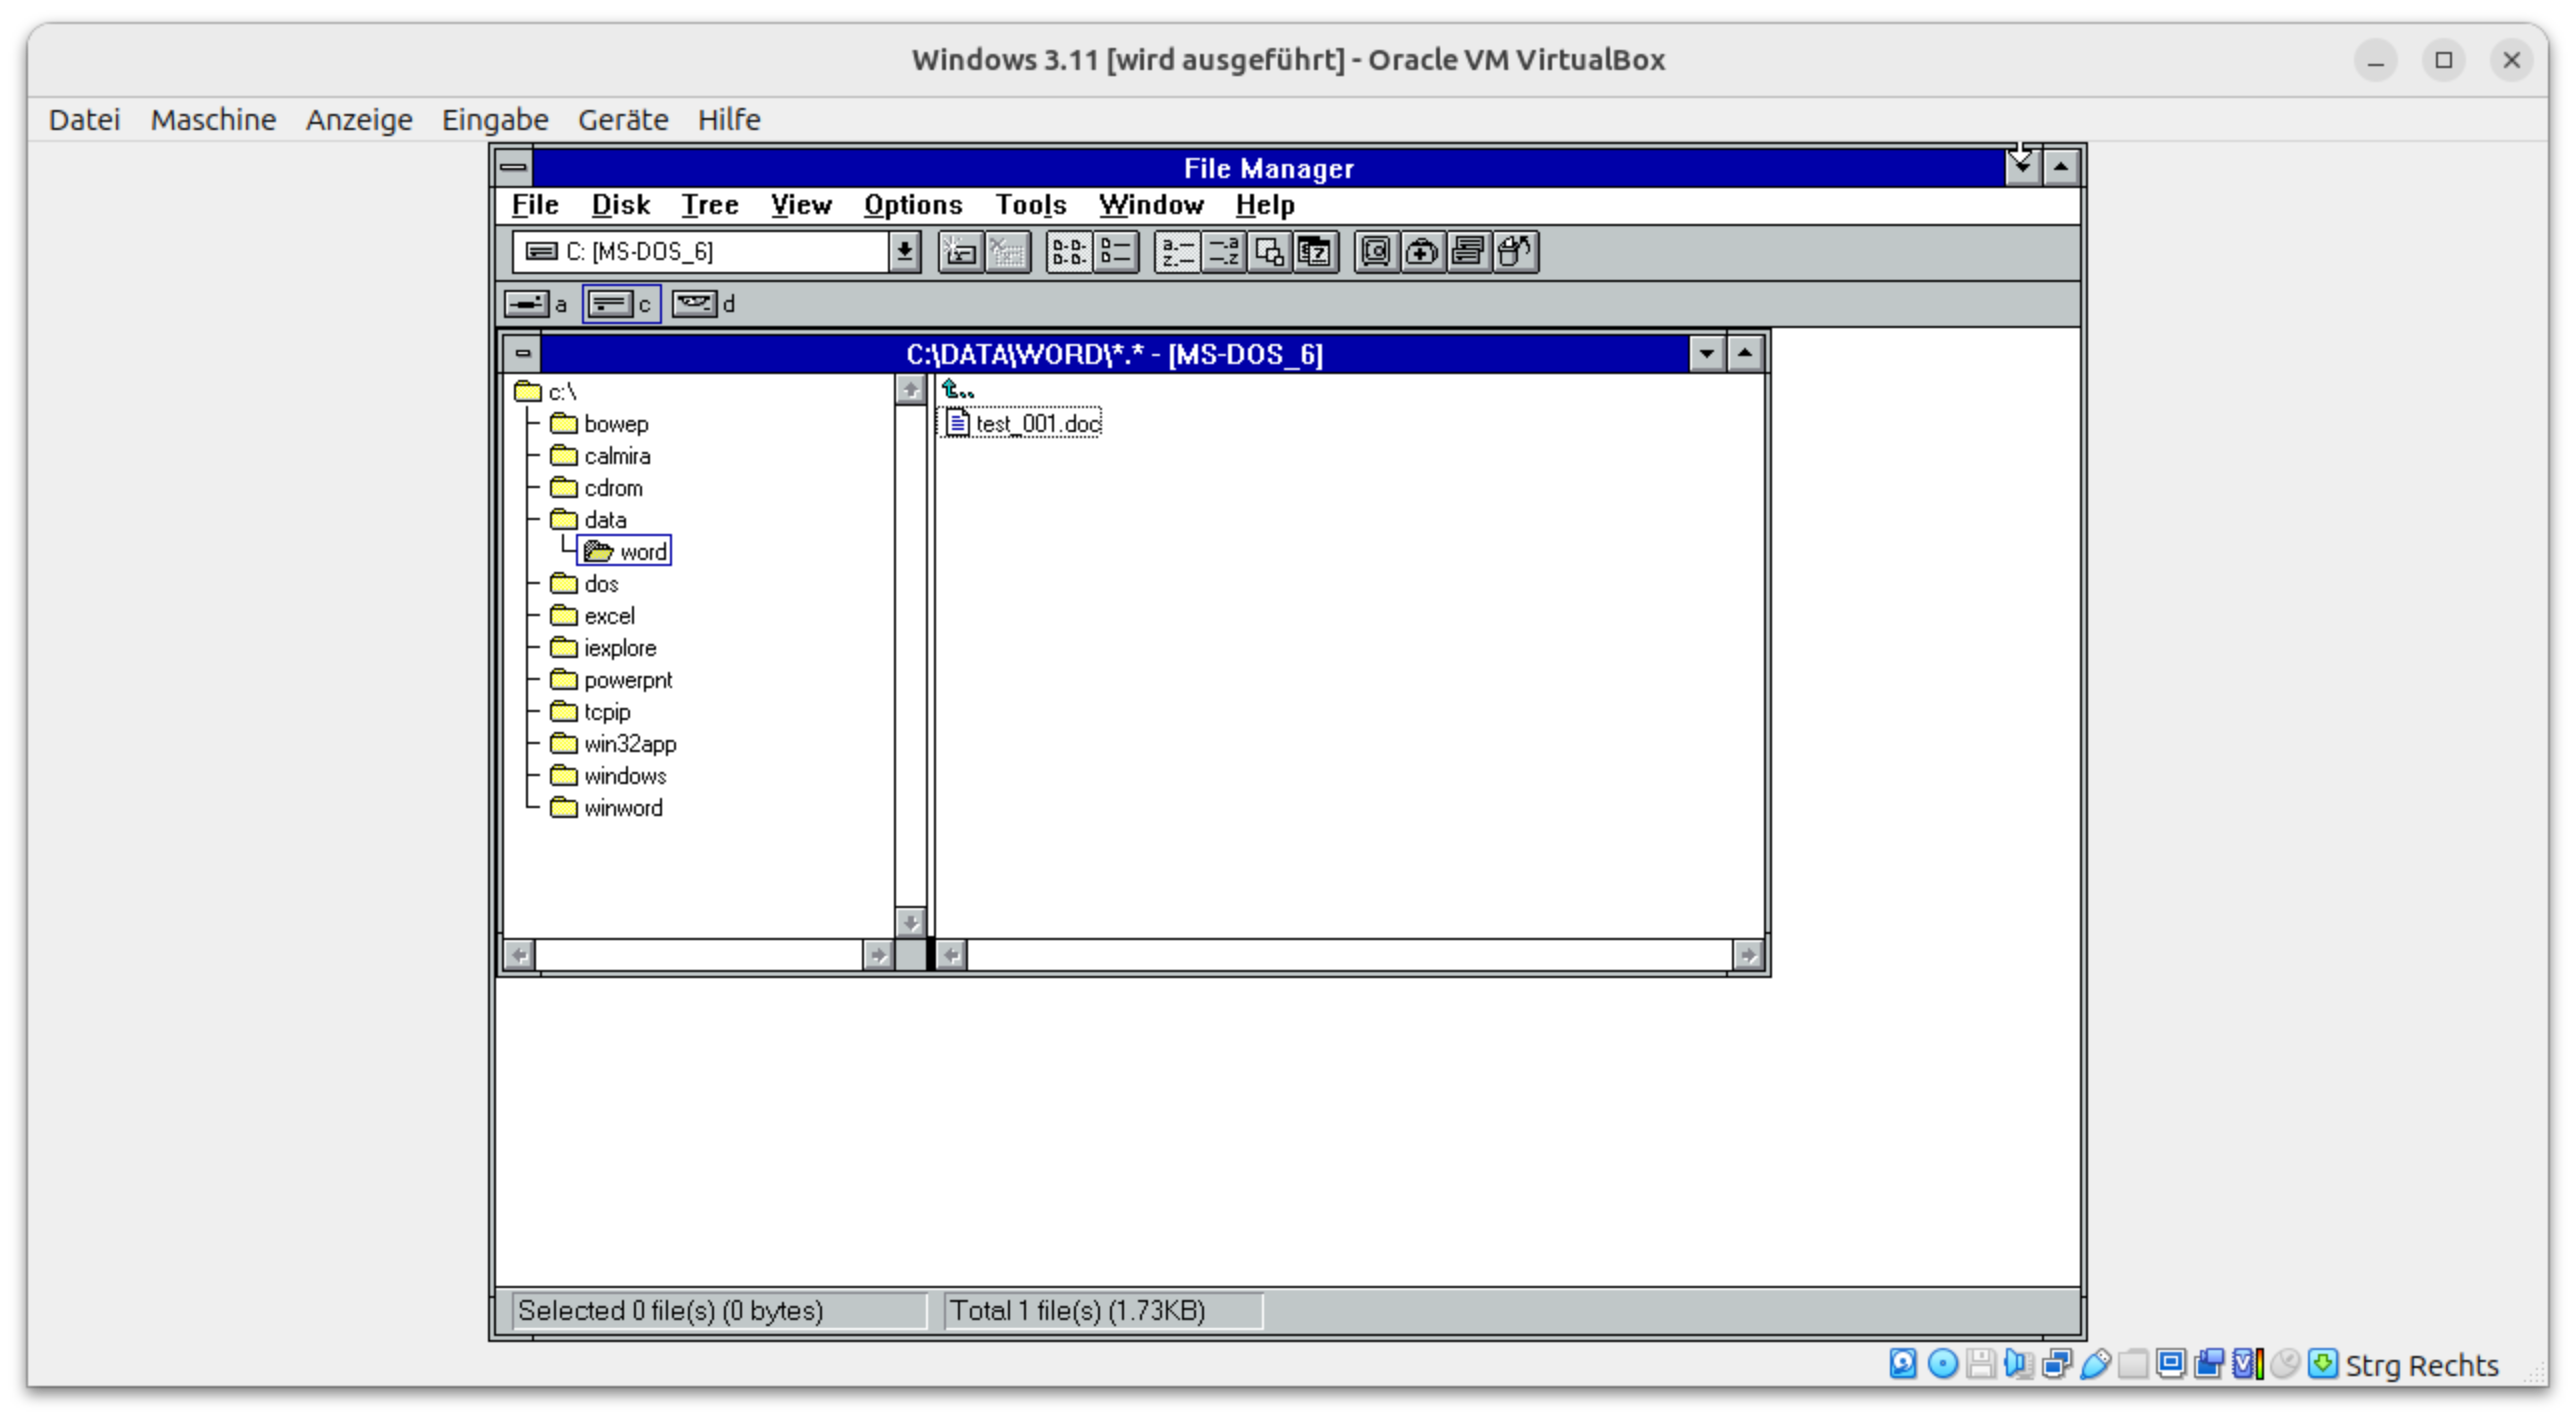Select the c:\ root folder
2576x1420 pixels.
[x=546, y=392]
